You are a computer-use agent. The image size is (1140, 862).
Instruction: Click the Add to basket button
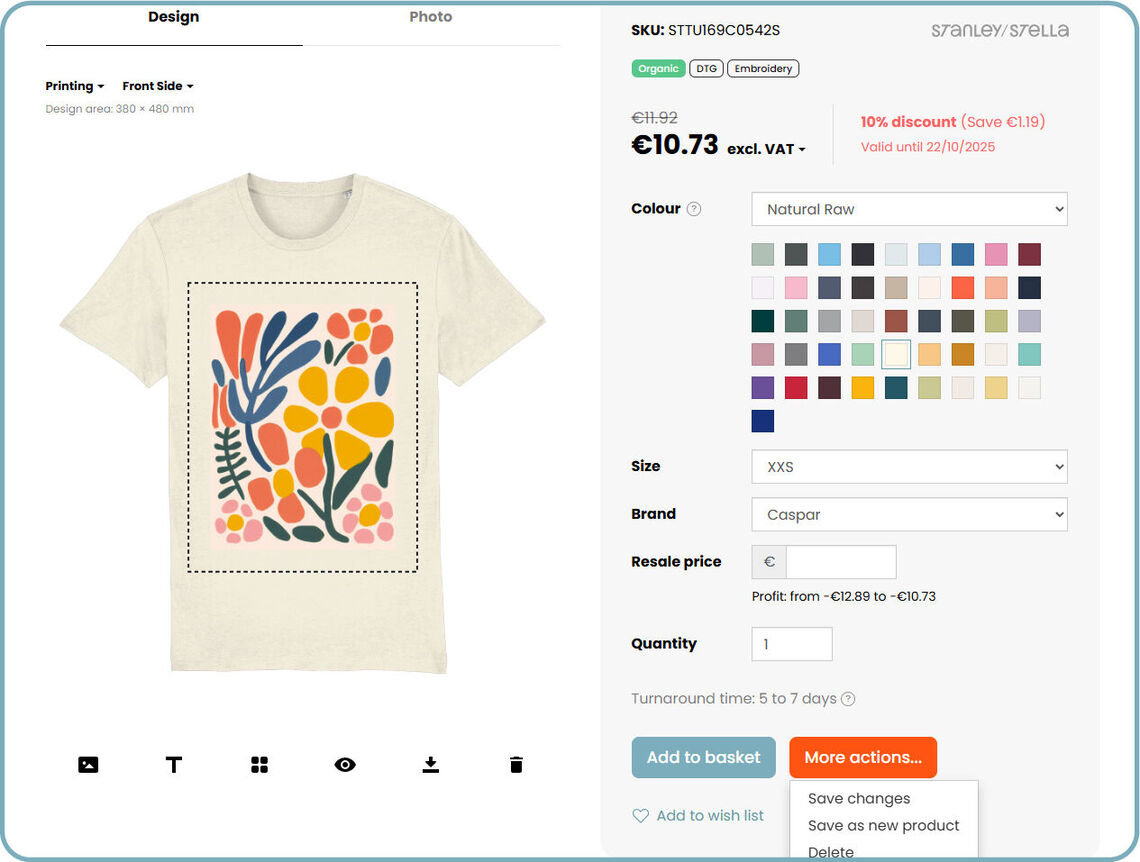(703, 757)
